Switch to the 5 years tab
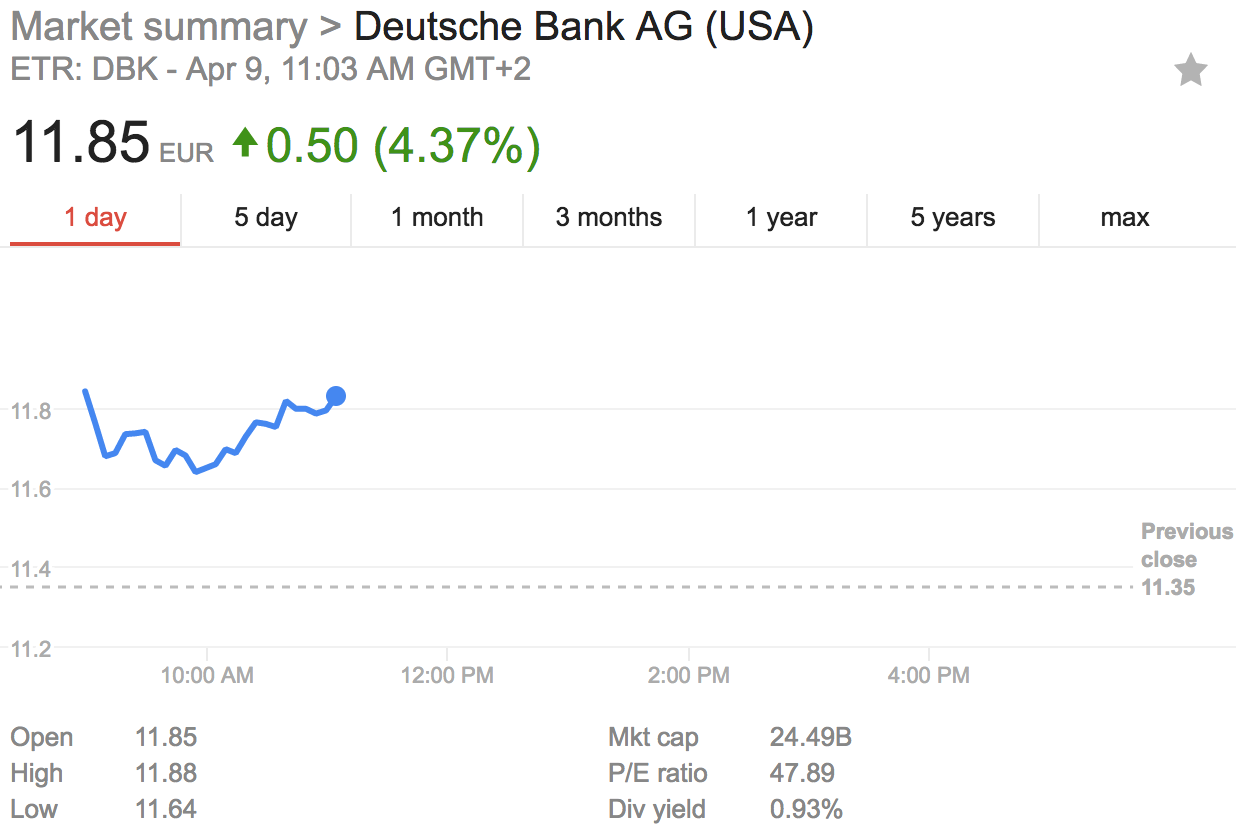1236x834 pixels. (x=953, y=218)
